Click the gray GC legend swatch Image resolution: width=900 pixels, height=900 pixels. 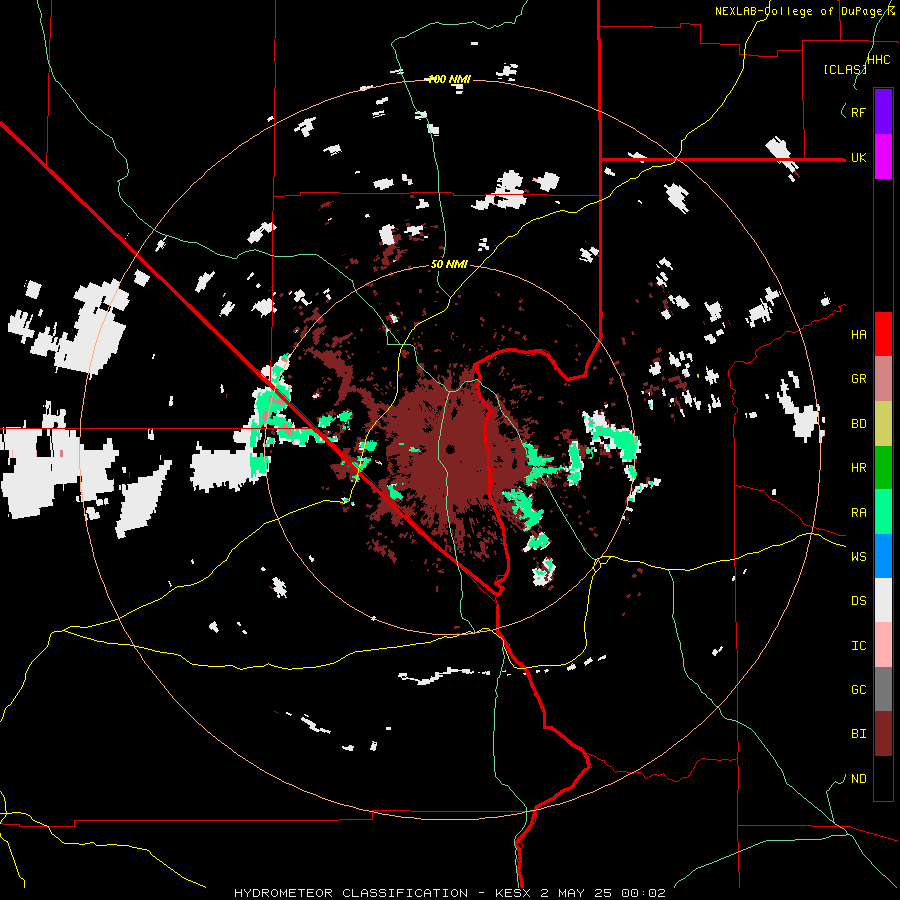pos(883,689)
